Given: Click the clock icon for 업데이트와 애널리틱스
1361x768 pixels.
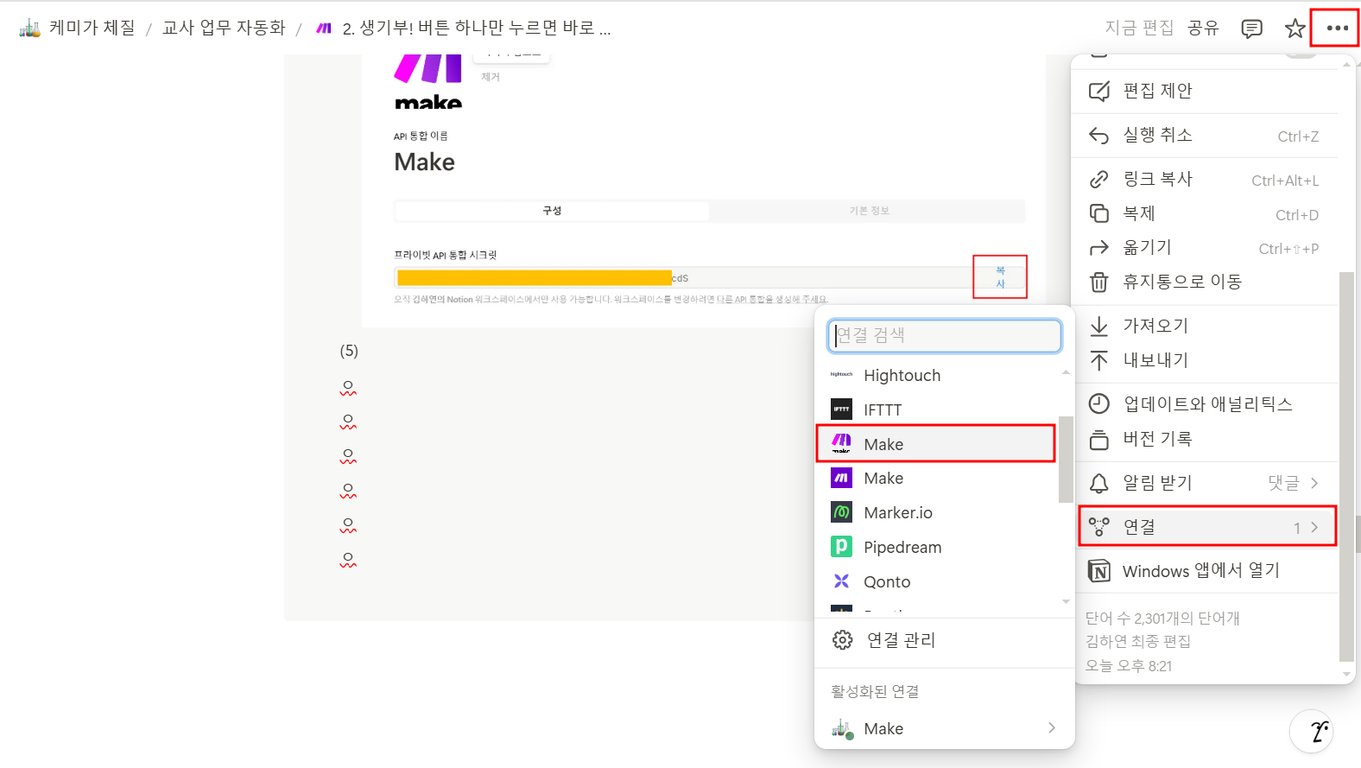Looking at the screenshot, I should [1099, 404].
